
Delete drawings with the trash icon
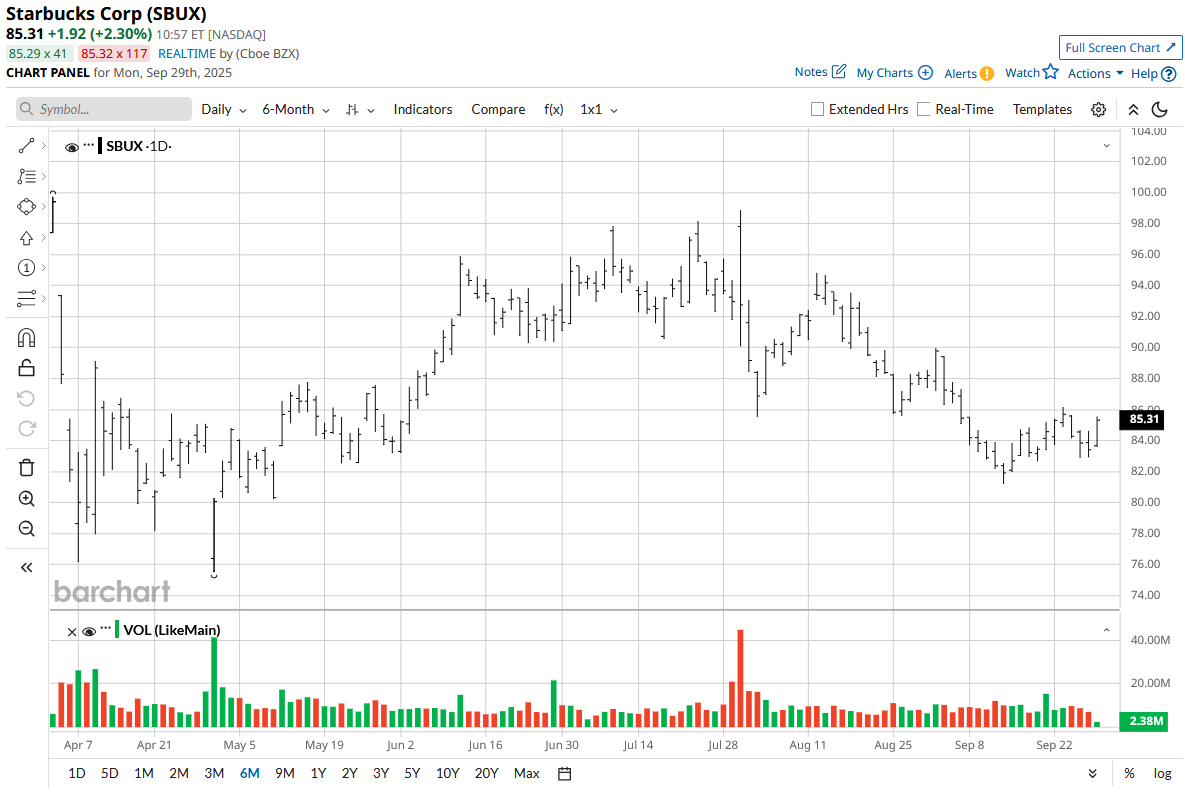coord(26,468)
